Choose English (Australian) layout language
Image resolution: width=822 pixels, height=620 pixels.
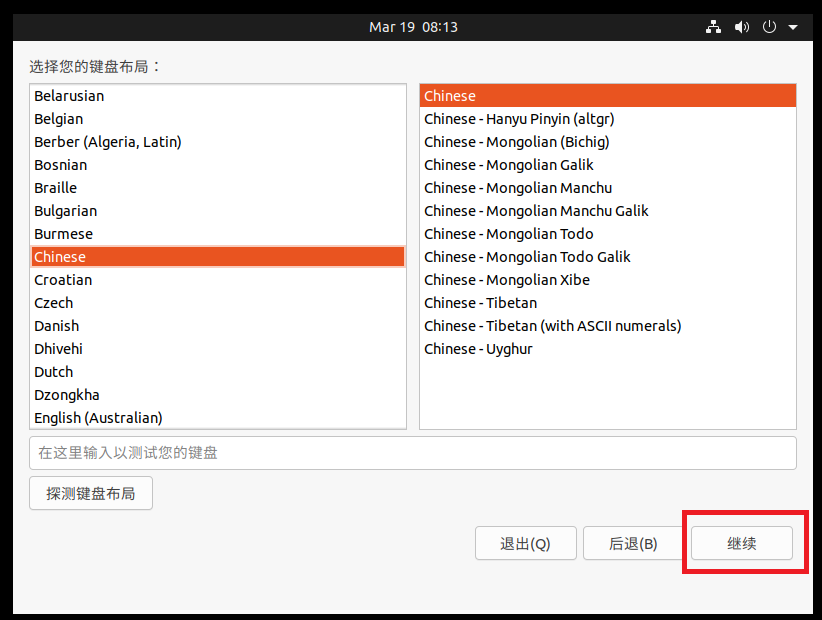click(98, 418)
